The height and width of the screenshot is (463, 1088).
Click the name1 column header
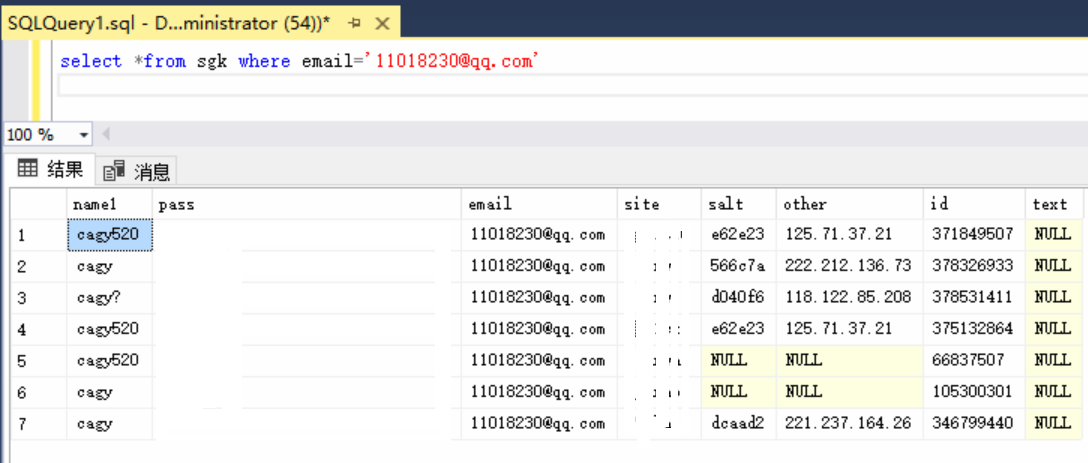[x=110, y=204]
